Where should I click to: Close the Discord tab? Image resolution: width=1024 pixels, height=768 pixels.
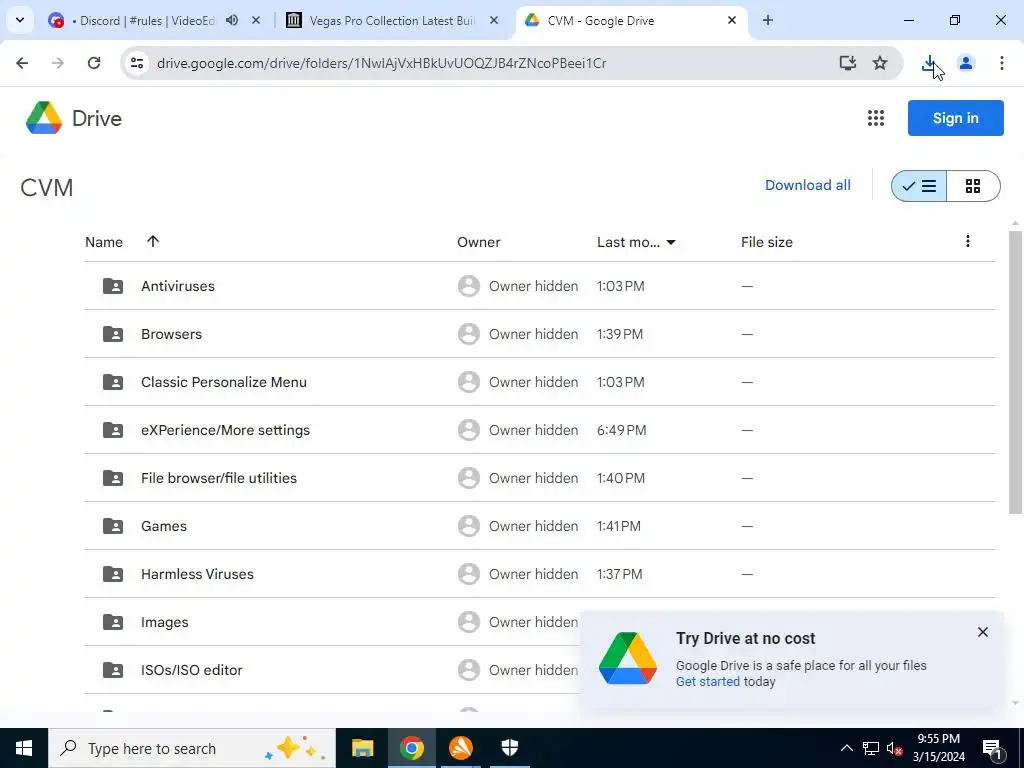[256, 20]
